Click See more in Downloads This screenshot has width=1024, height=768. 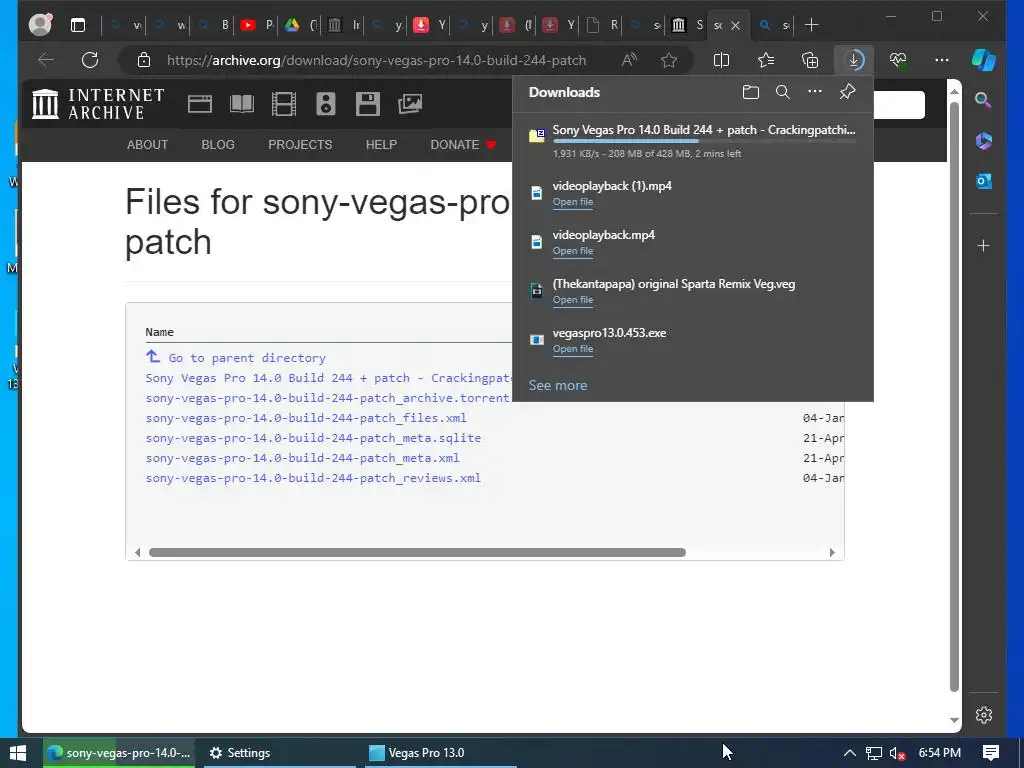558,385
